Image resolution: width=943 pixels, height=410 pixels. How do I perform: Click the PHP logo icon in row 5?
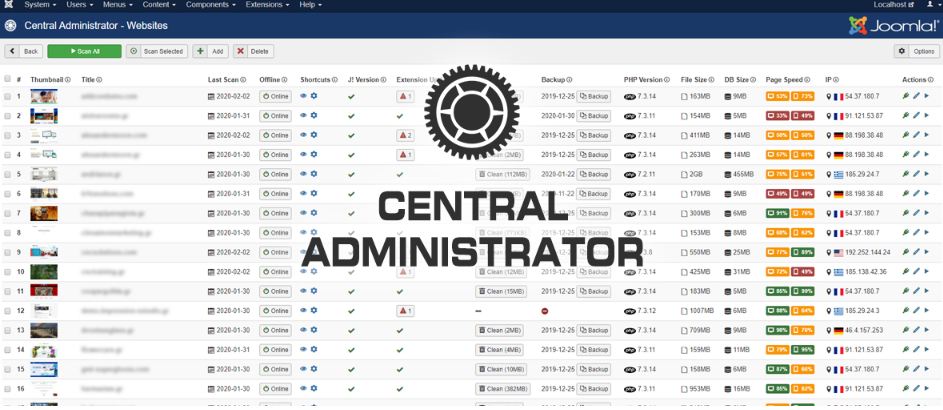coord(630,174)
